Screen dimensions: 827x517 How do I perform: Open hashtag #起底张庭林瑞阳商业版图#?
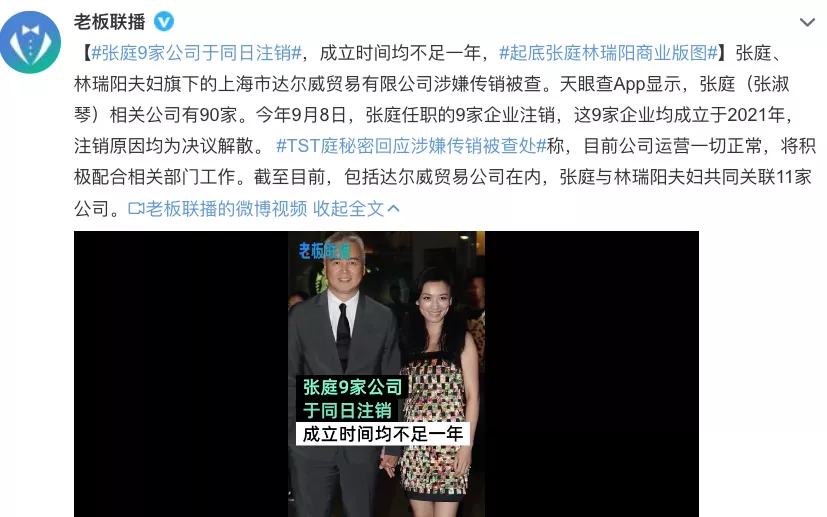point(608,53)
